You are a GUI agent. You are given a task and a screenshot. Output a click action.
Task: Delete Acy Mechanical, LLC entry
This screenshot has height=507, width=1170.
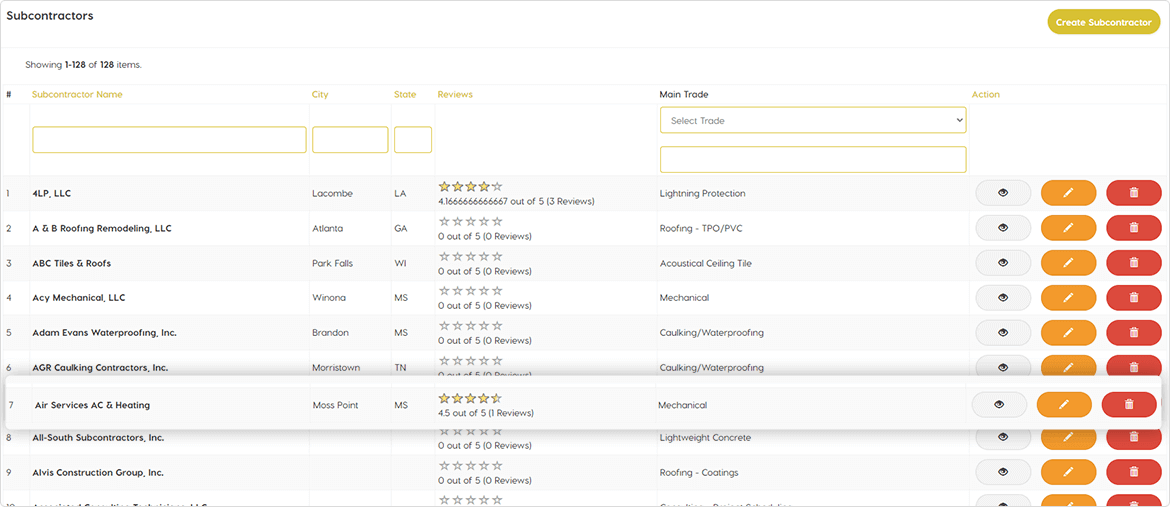(x=1133, y=297)
